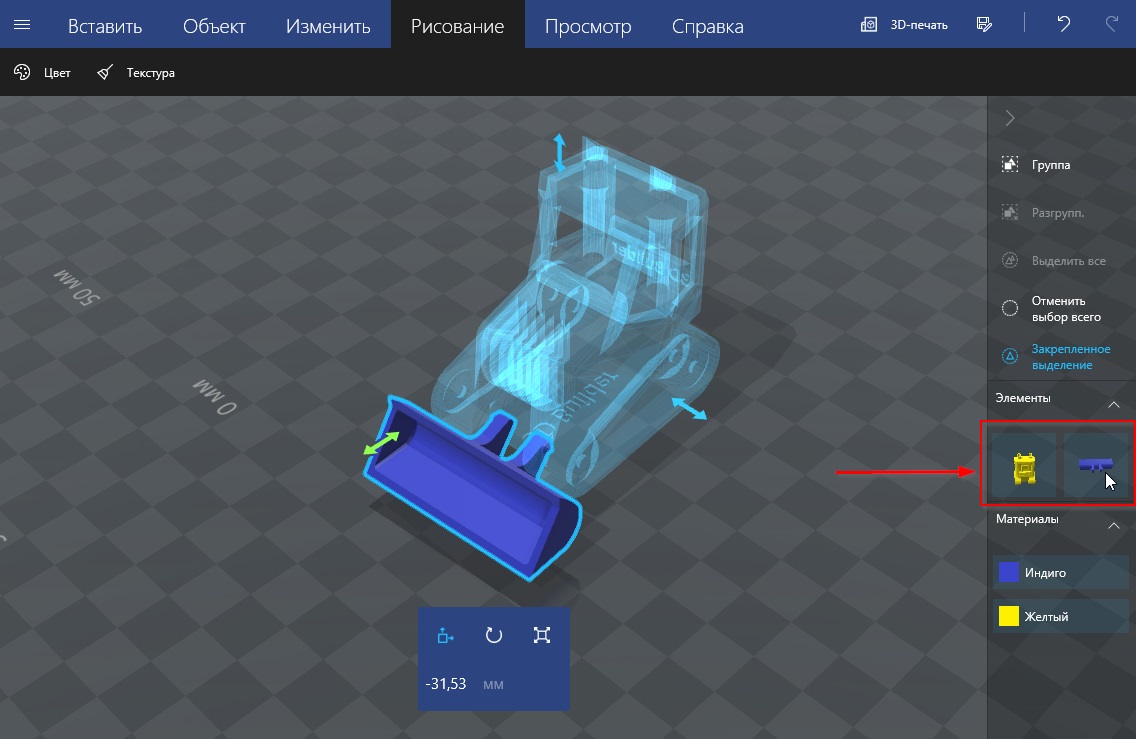Select the yellow loader body thumbnail
This screenshot has height=739, width=1136.
pyautogui.click(x=1021, y=467)
